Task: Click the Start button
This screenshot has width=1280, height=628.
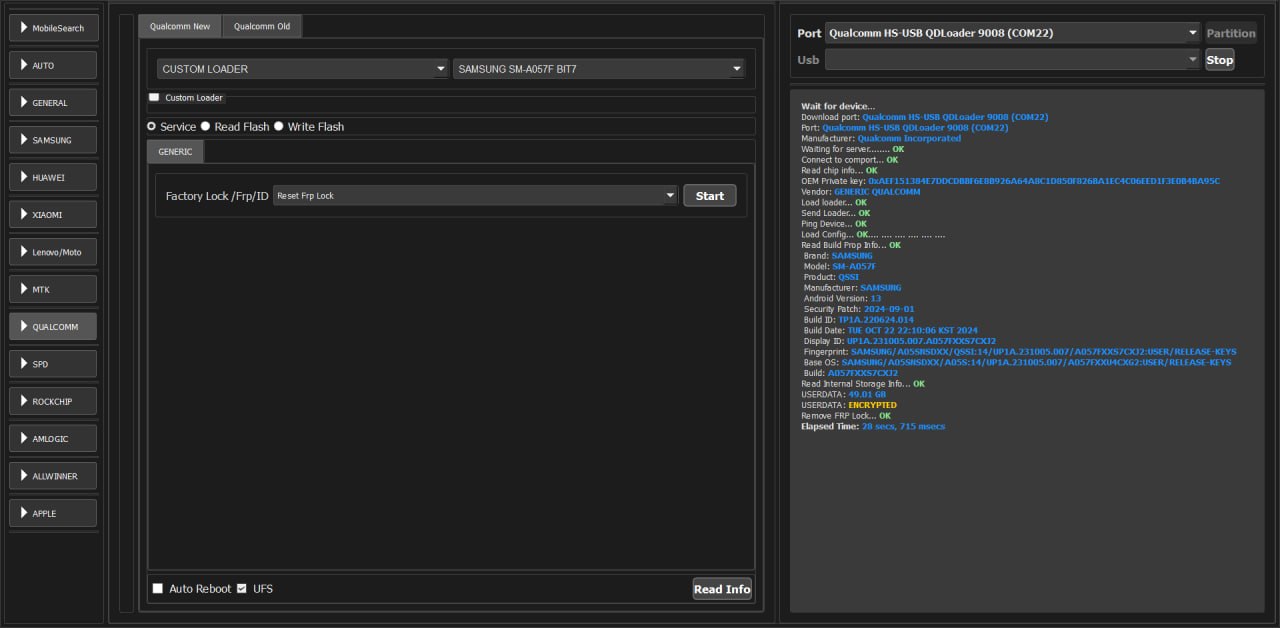Action: (x=710, y=196)
